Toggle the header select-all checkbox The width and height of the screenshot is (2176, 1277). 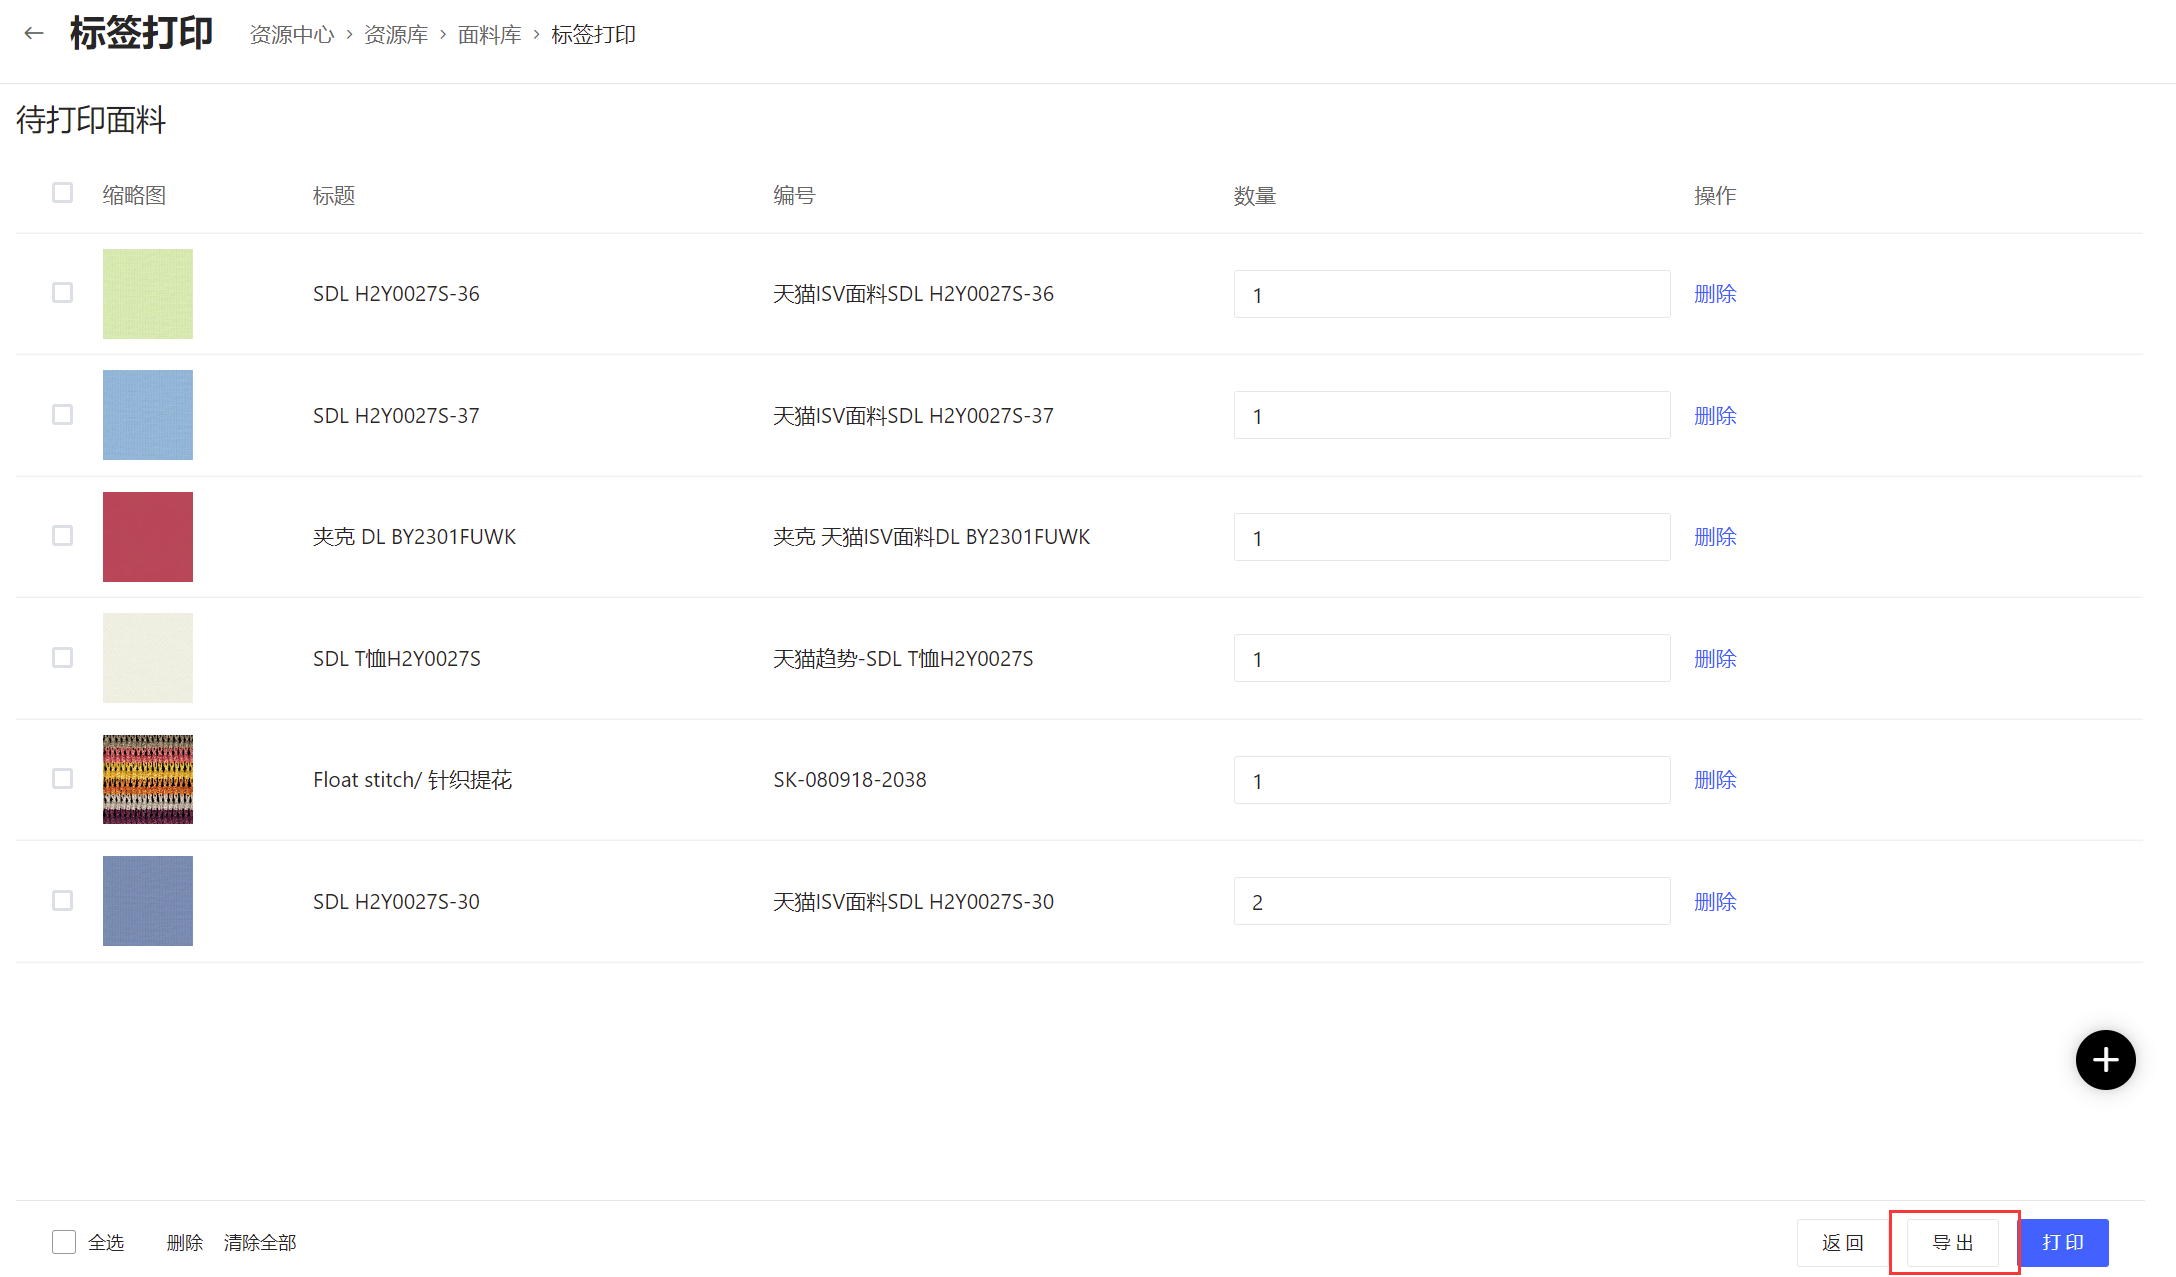point(62,193)
